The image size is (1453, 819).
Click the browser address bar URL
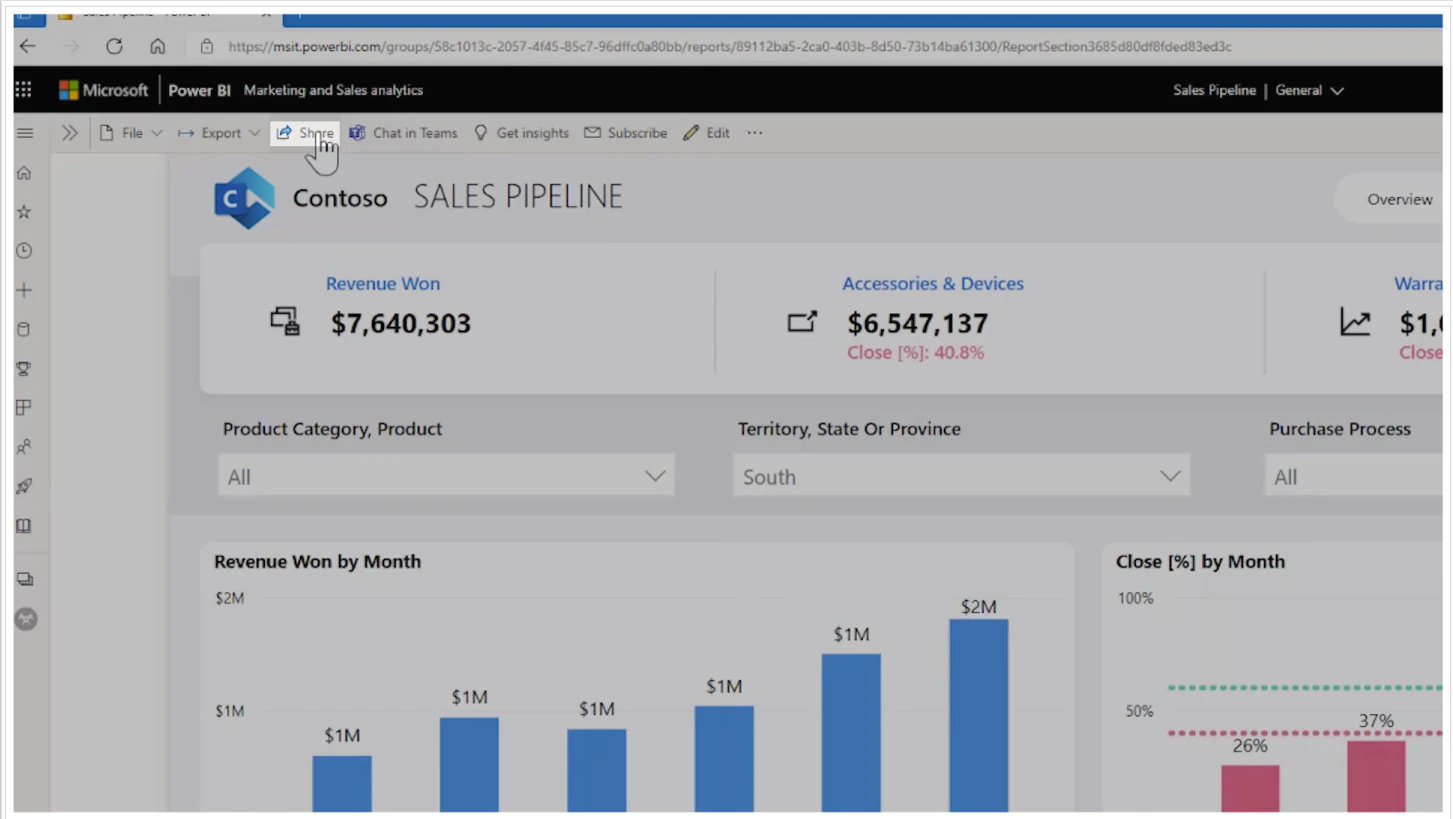(x=730, y=46)
